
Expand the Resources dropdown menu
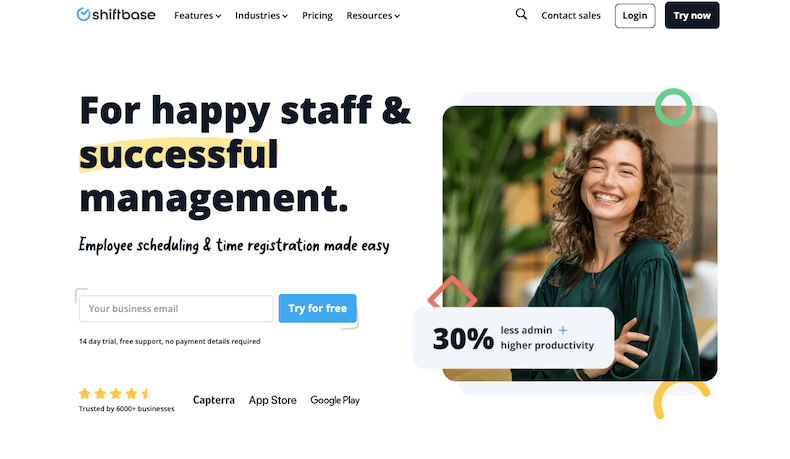coord(373,16)
